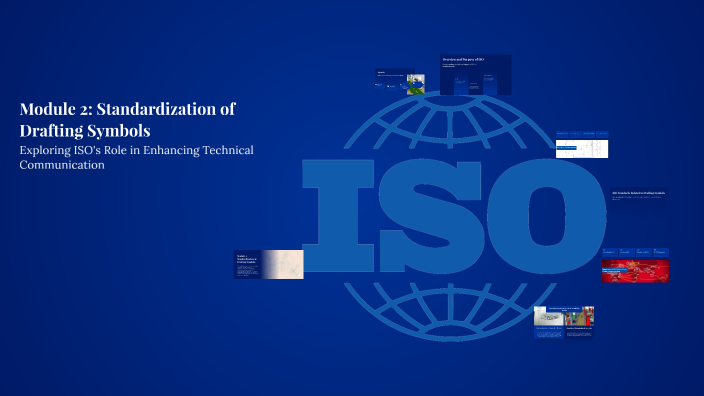
Task: Click the tall columns in the Overview slide
Action: coord(475,85)
